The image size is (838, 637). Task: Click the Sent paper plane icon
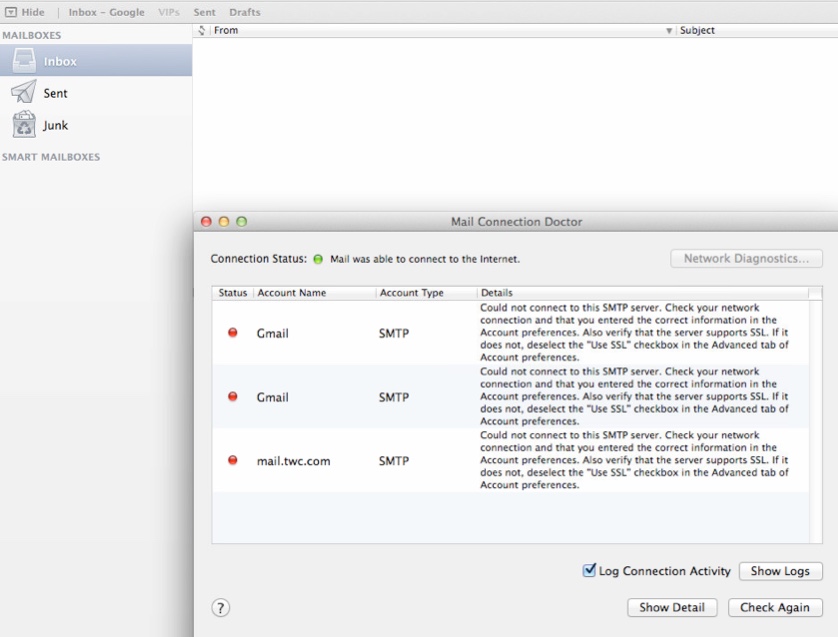pos(24,92)
